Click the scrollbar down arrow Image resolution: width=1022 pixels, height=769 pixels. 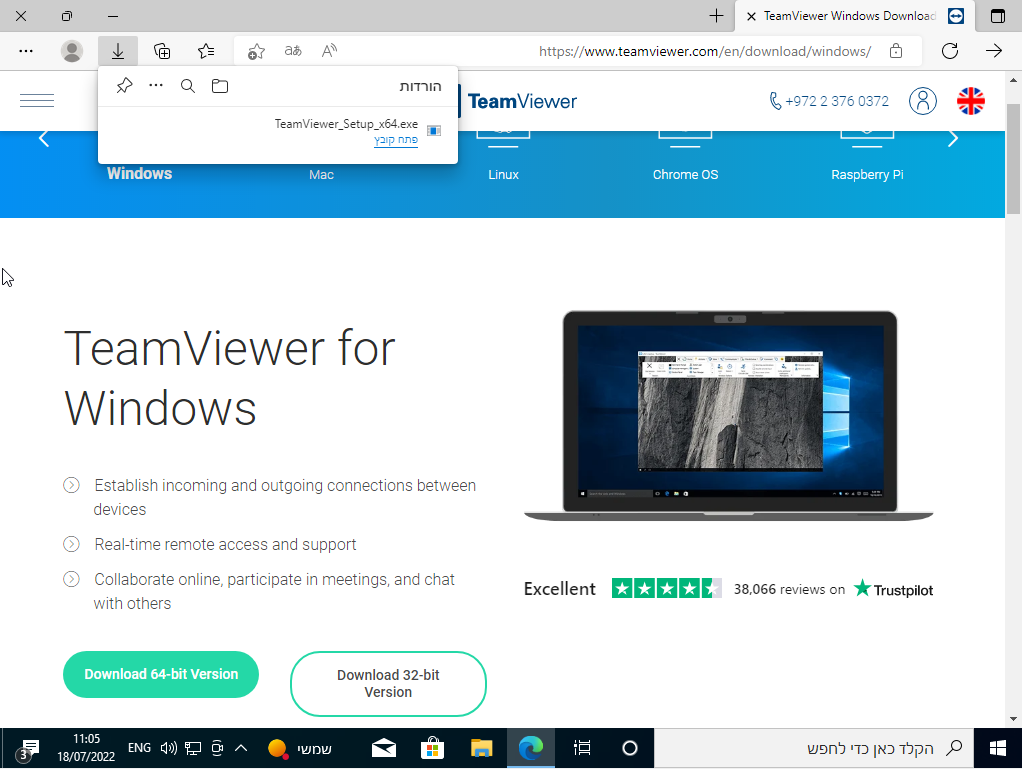(1013, 719)
